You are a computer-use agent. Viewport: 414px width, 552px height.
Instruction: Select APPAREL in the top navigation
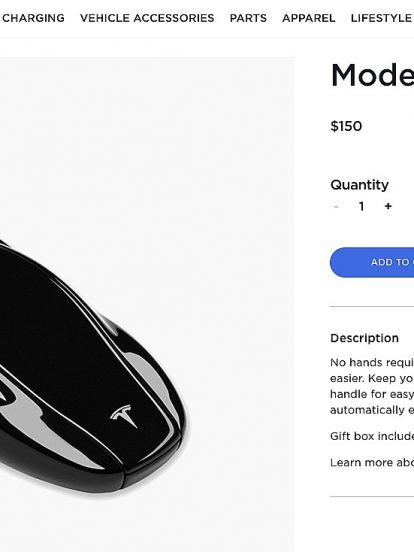pos(309,18)
